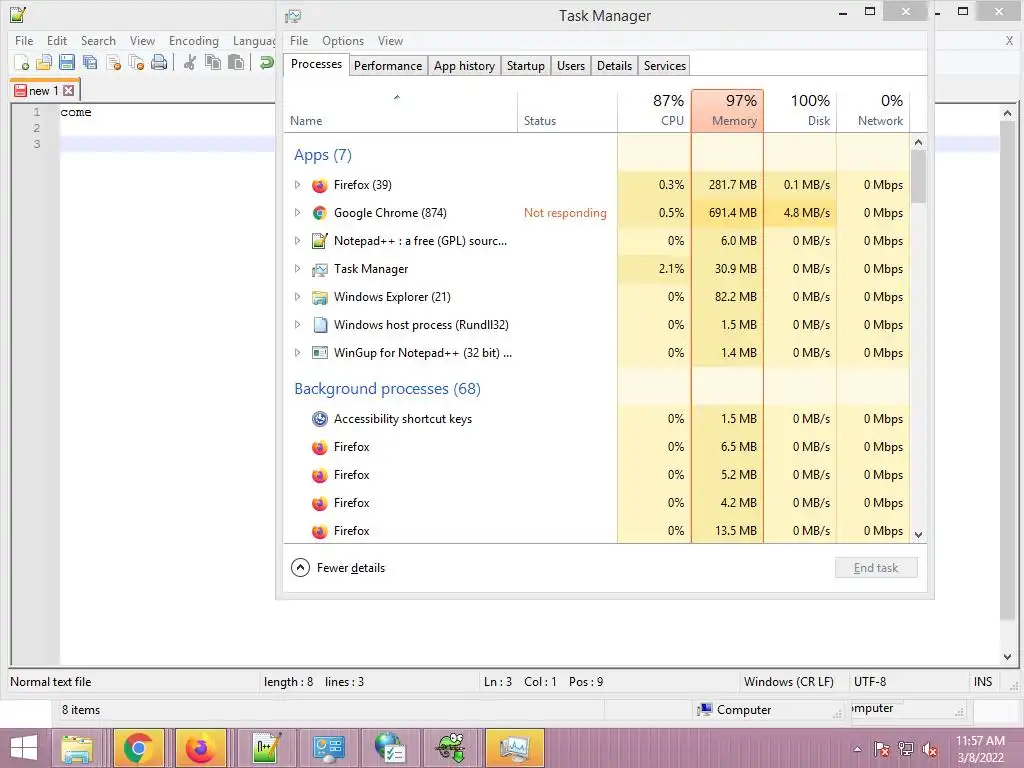The image size is (1024, 768).
Task: Select the Firefox (39) app icon in Task Manager
Action: [x=319, y=185]
